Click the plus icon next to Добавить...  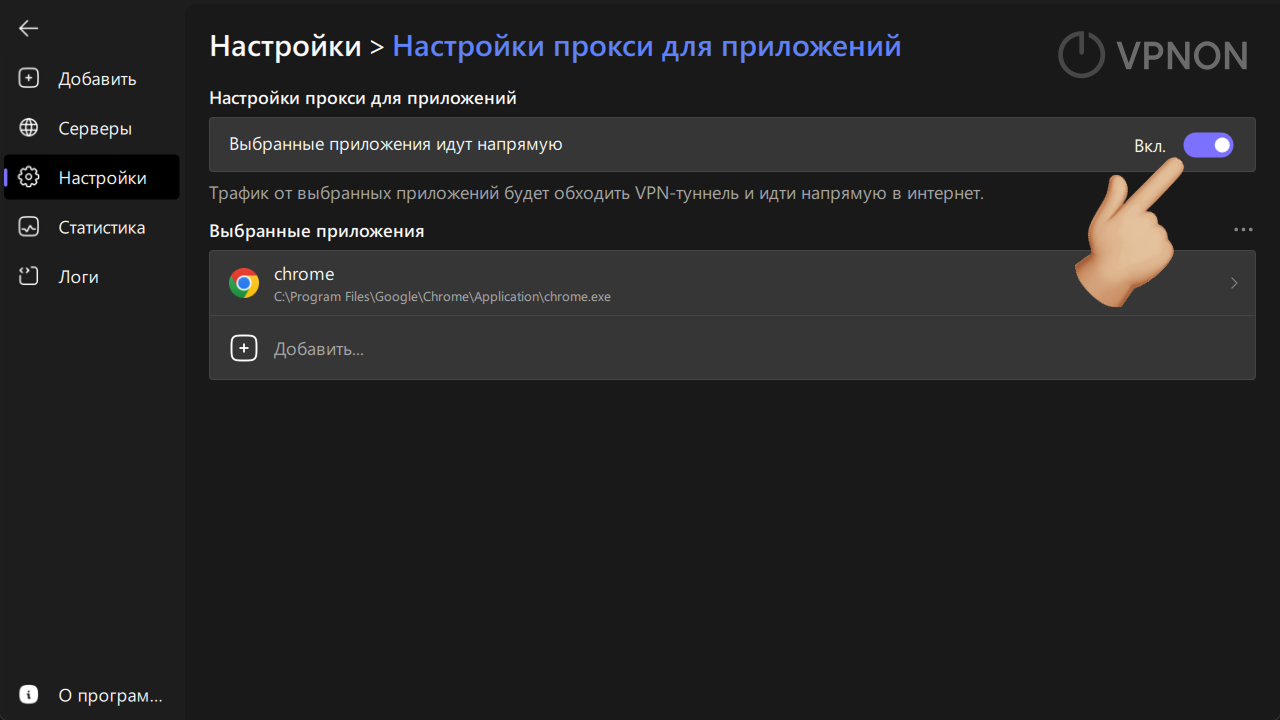244,347
